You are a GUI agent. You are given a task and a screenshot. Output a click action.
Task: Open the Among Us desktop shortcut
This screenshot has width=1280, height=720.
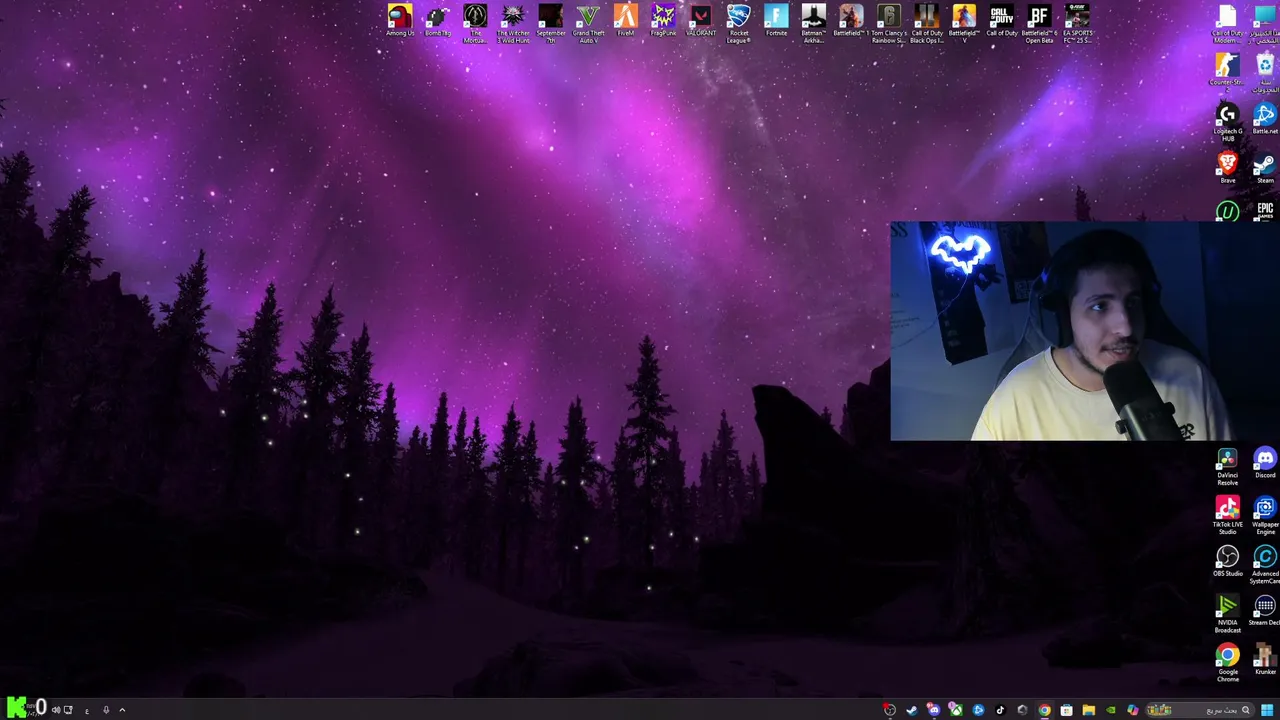(x=400, y=21)
